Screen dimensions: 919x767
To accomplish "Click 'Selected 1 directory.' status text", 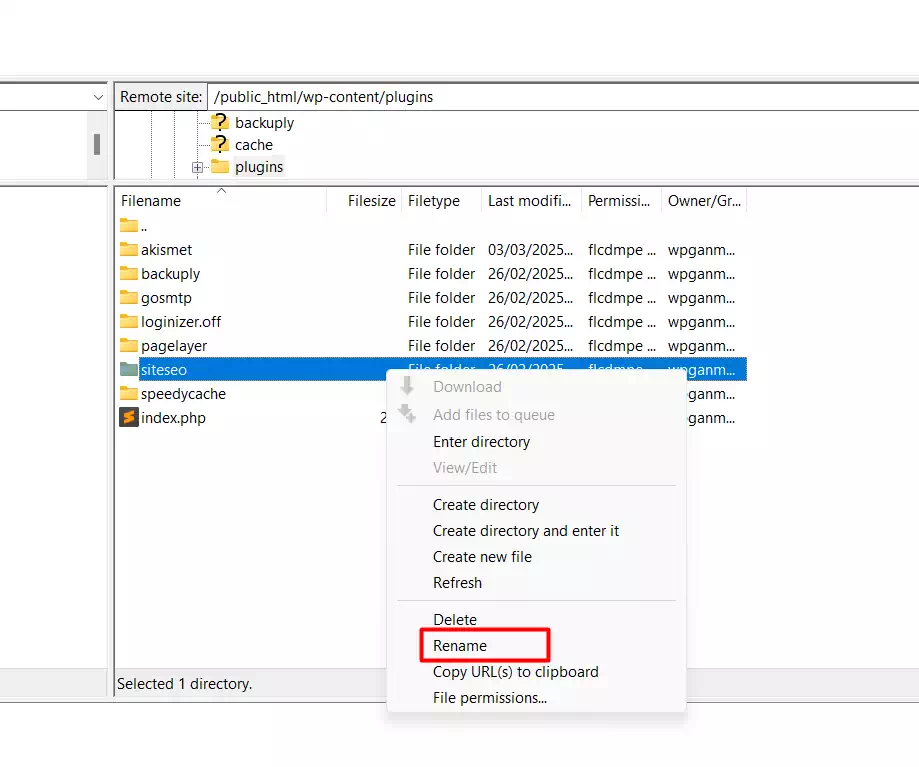I will (185, 684).
